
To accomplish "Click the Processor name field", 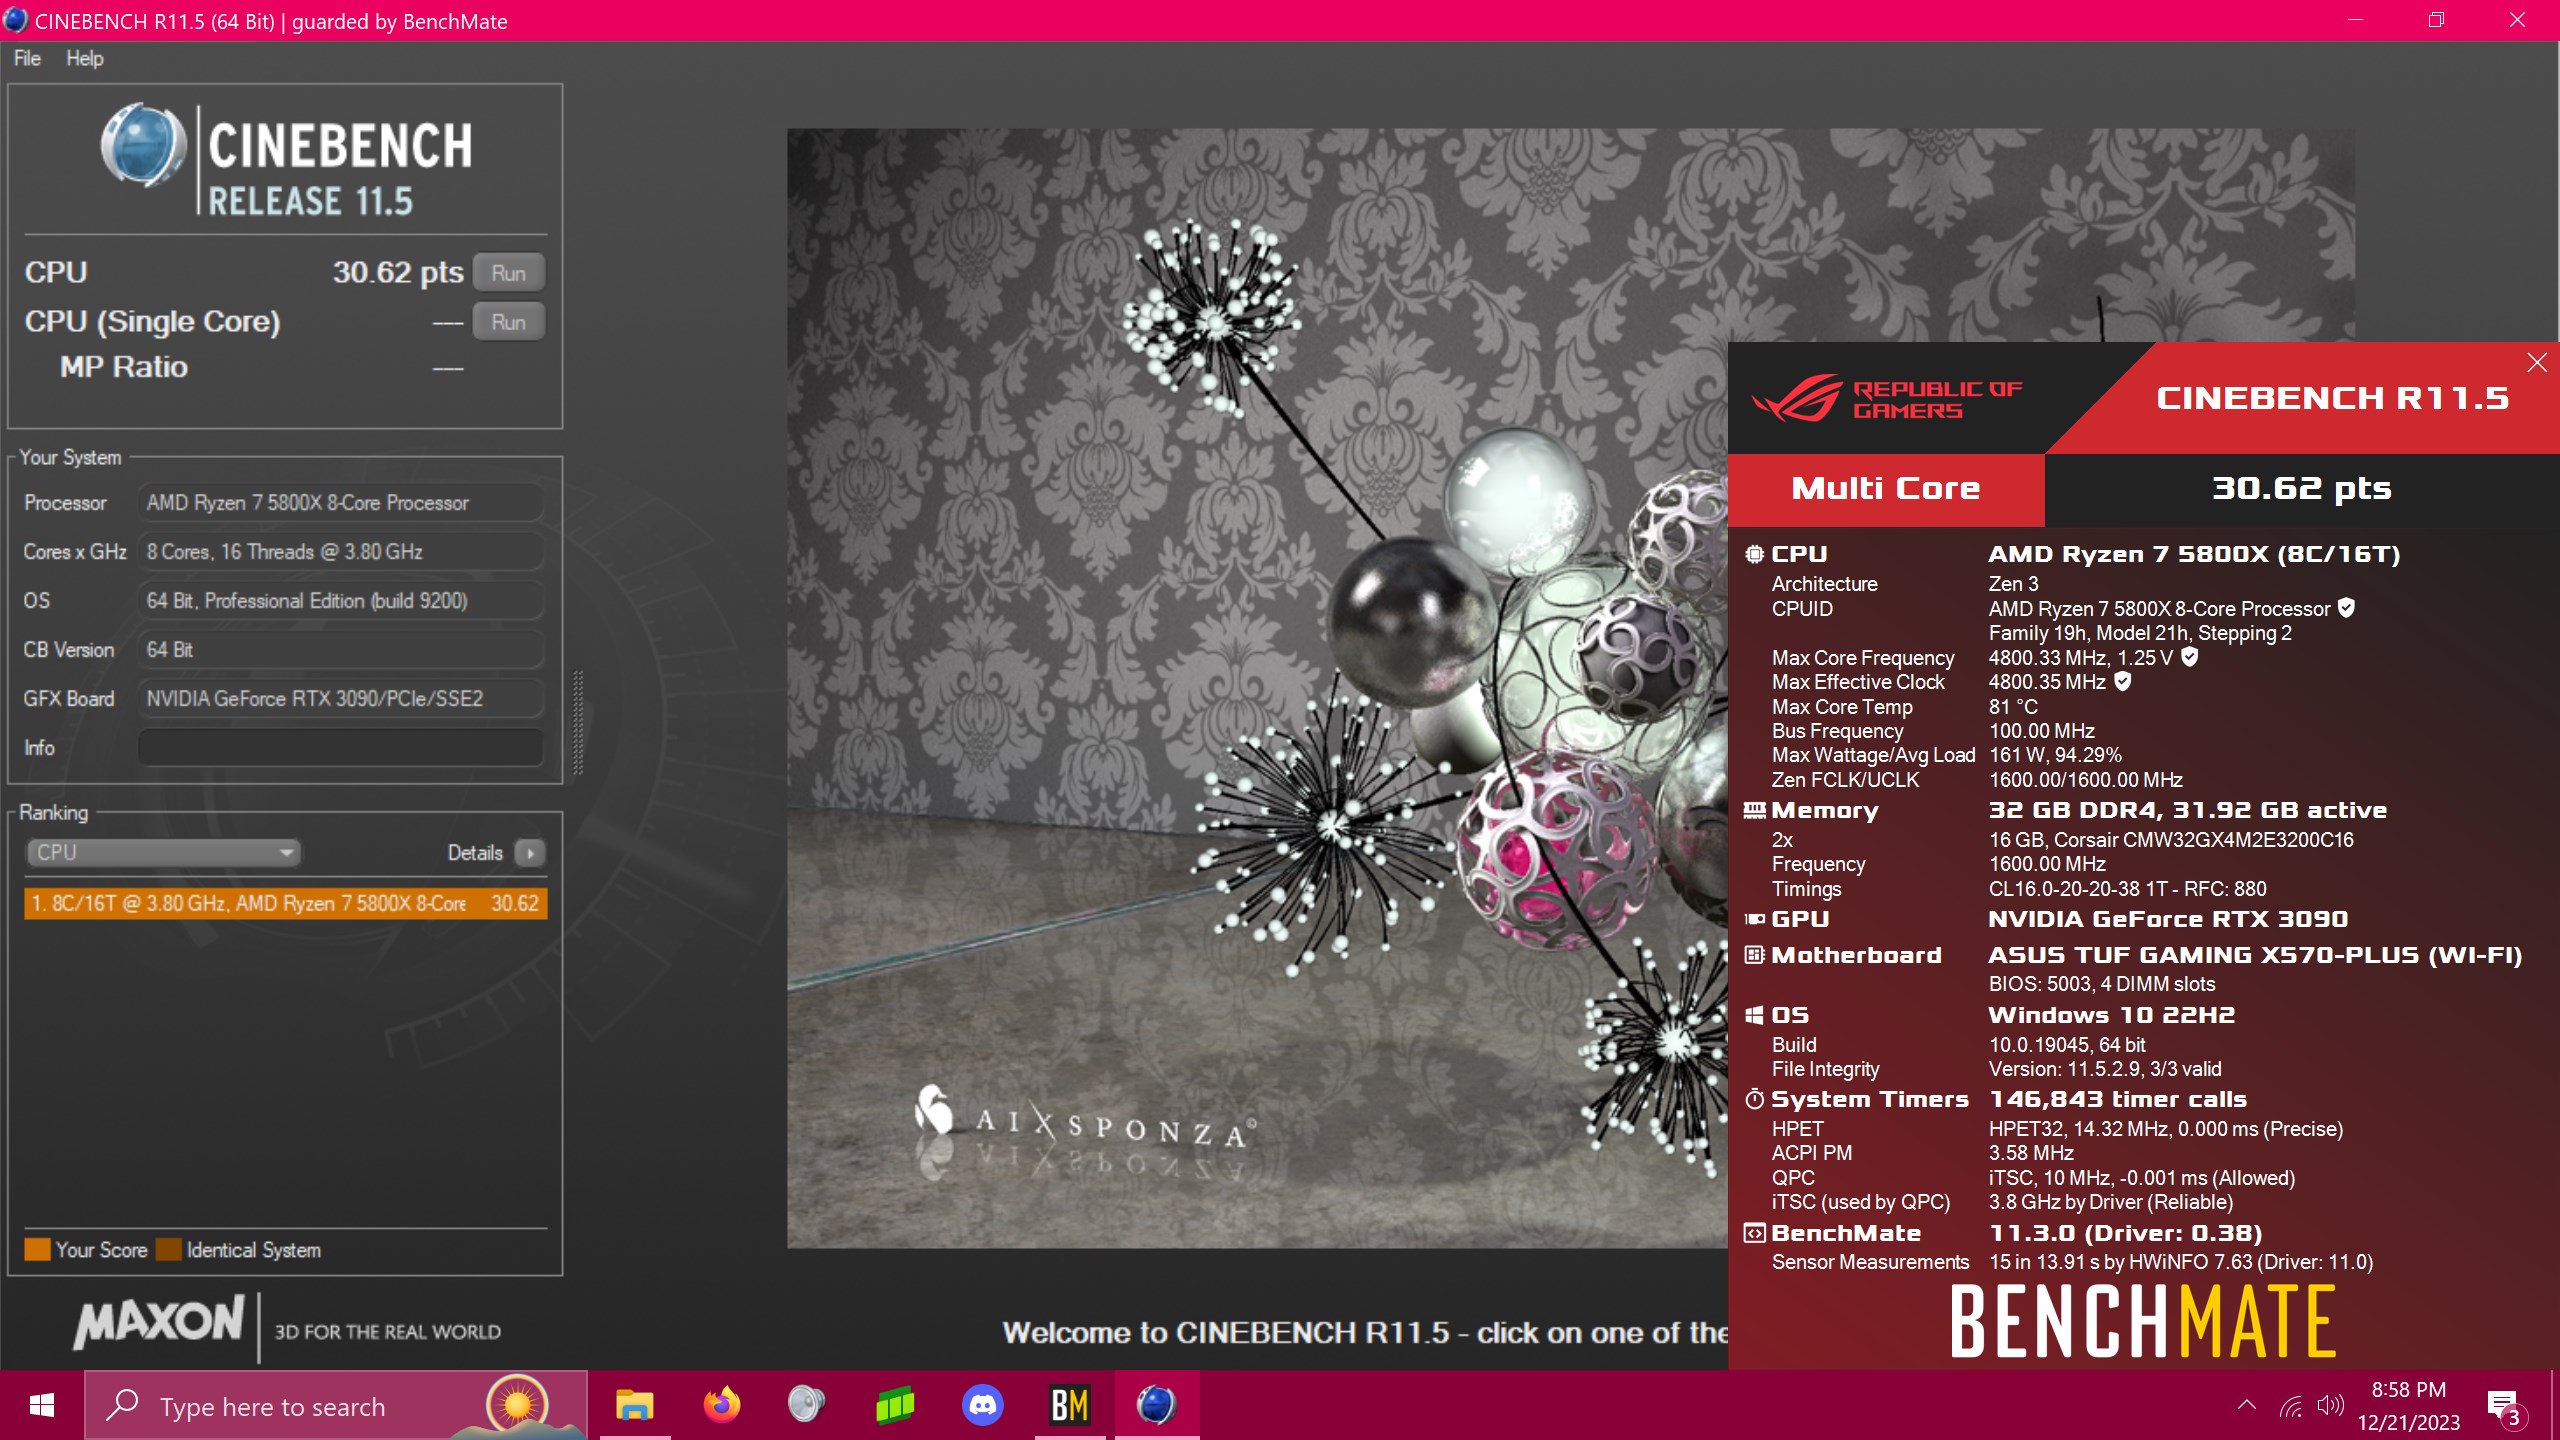I will (341, 502).
